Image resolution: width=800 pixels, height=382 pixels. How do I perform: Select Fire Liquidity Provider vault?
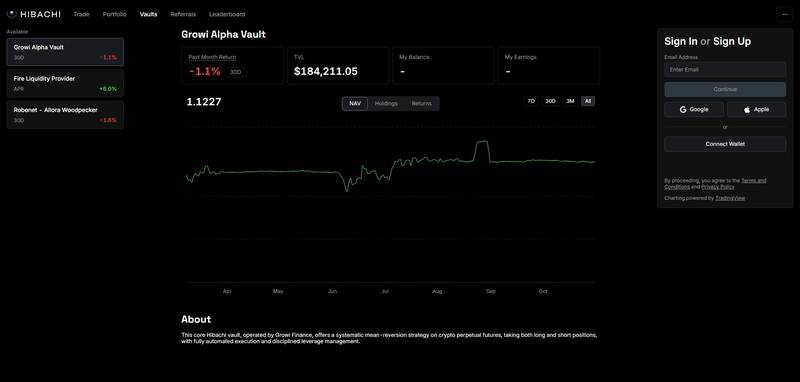(x=65, y=84)
